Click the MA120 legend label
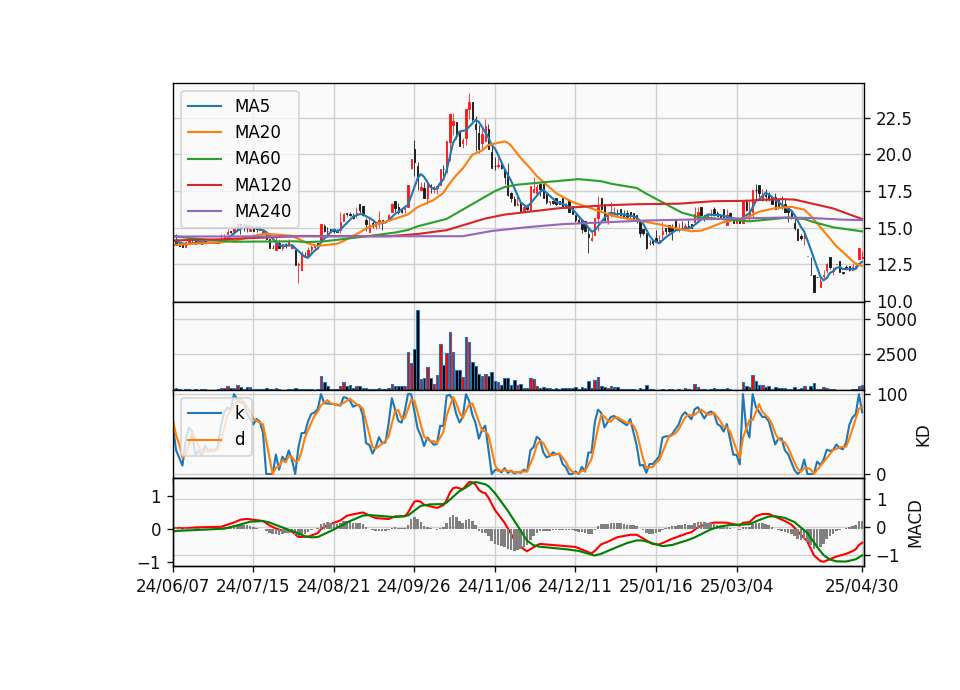960x690 pixels. pyautogui.click(x=263, y=185)
